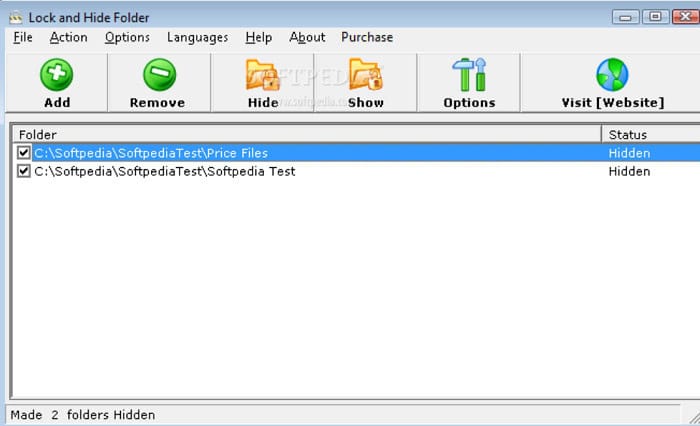Click the green Add folder icon

click(x=57, y=75)
